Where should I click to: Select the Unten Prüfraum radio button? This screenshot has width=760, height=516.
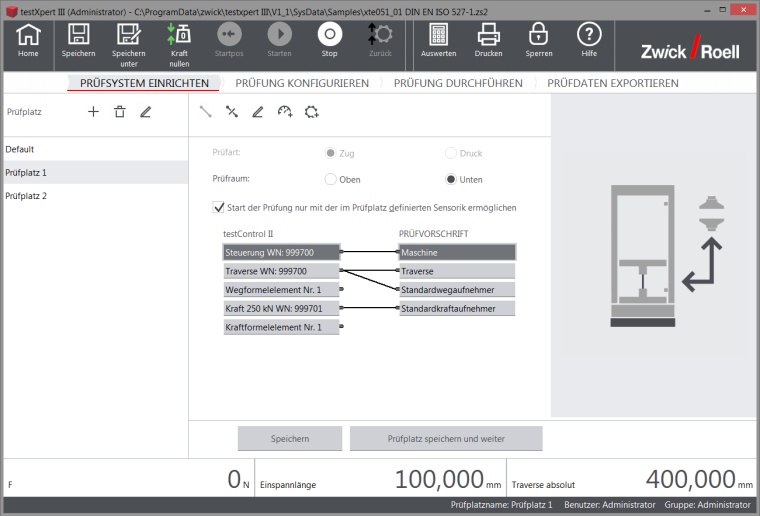pyautogui.click(x=451, y=179)
